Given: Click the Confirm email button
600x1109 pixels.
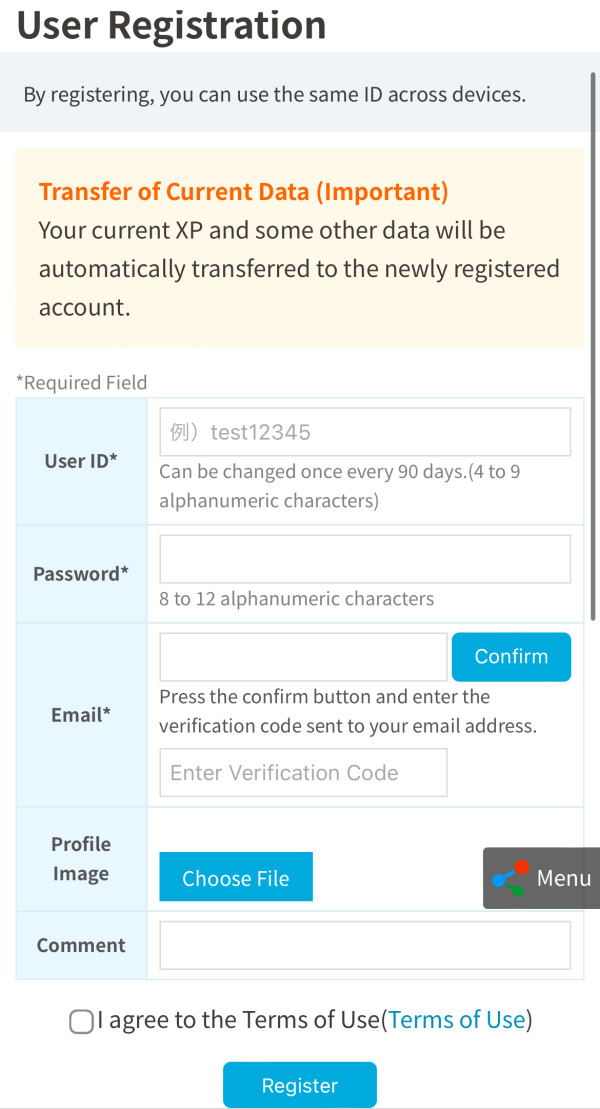Looking at the screenshot, I should tap(511, 657).
